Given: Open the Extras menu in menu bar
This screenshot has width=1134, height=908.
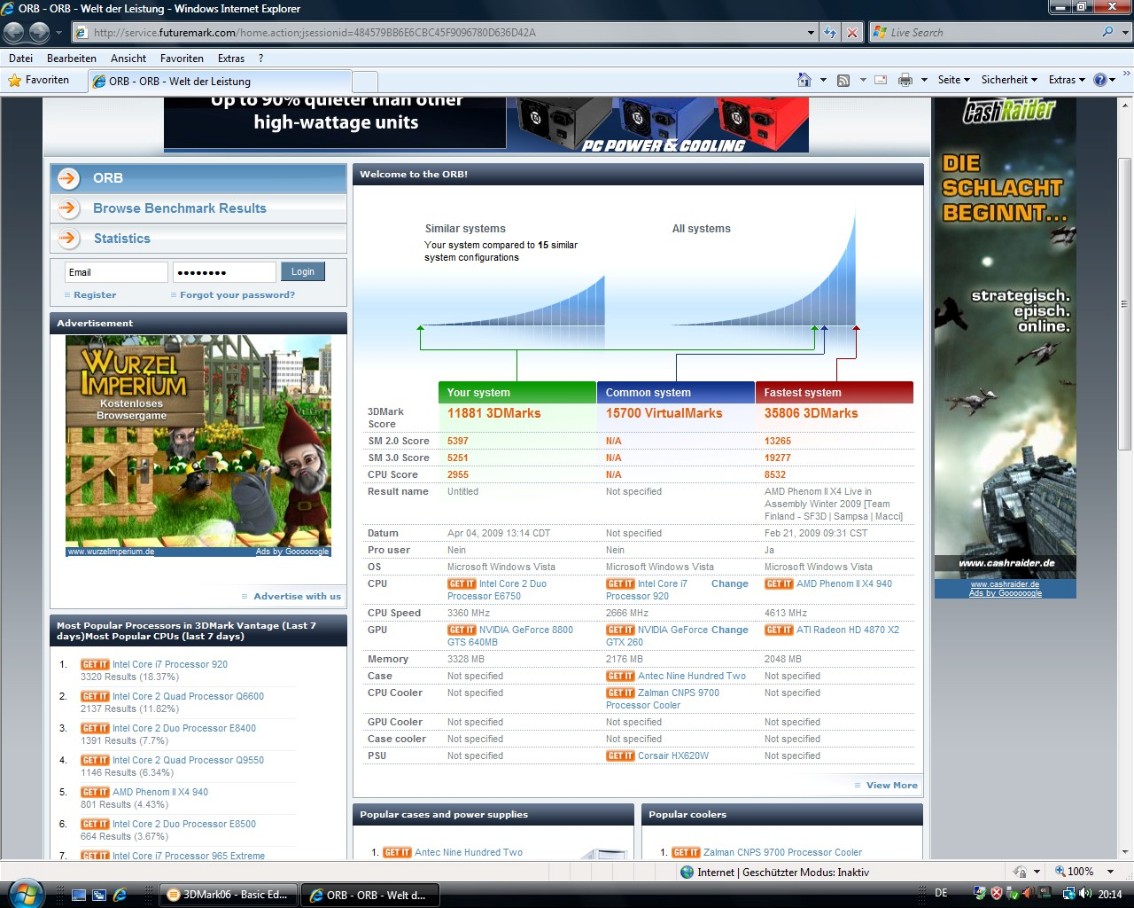Looking at the screenshot, I should [231, 59].
